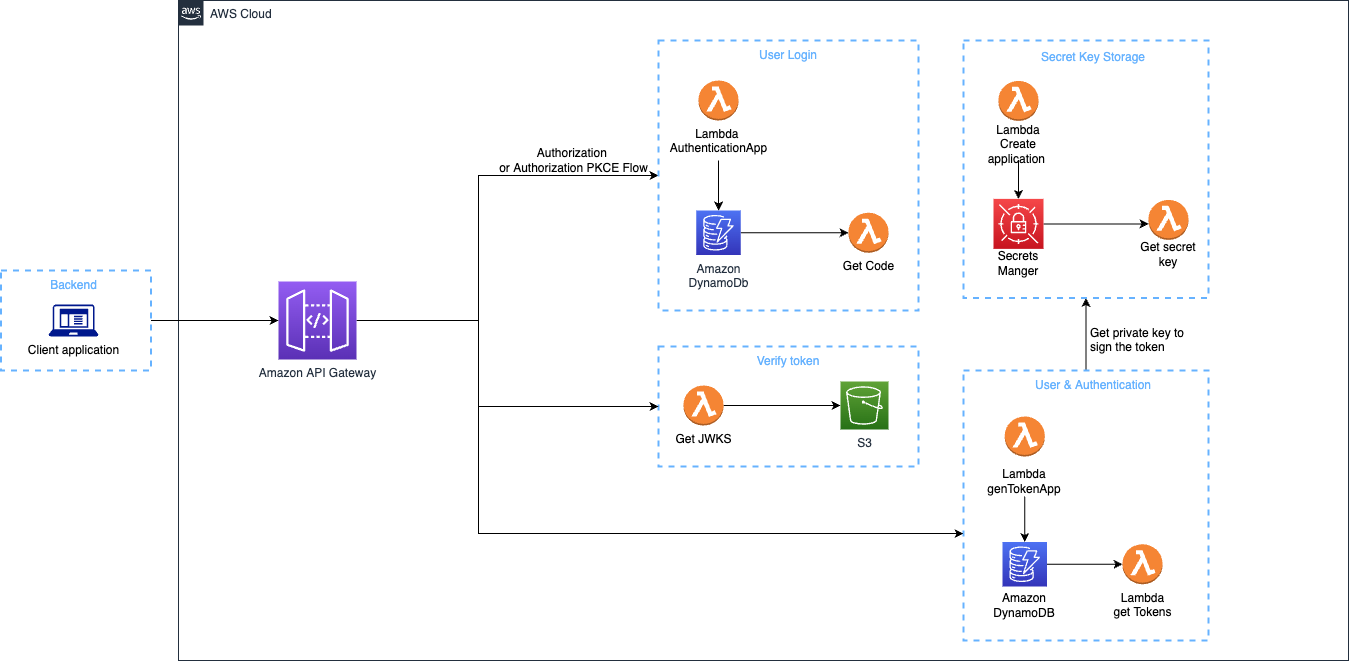1349x661 pixels.
Task: Select the Verify token group label
Action: [x=787, y=361]
